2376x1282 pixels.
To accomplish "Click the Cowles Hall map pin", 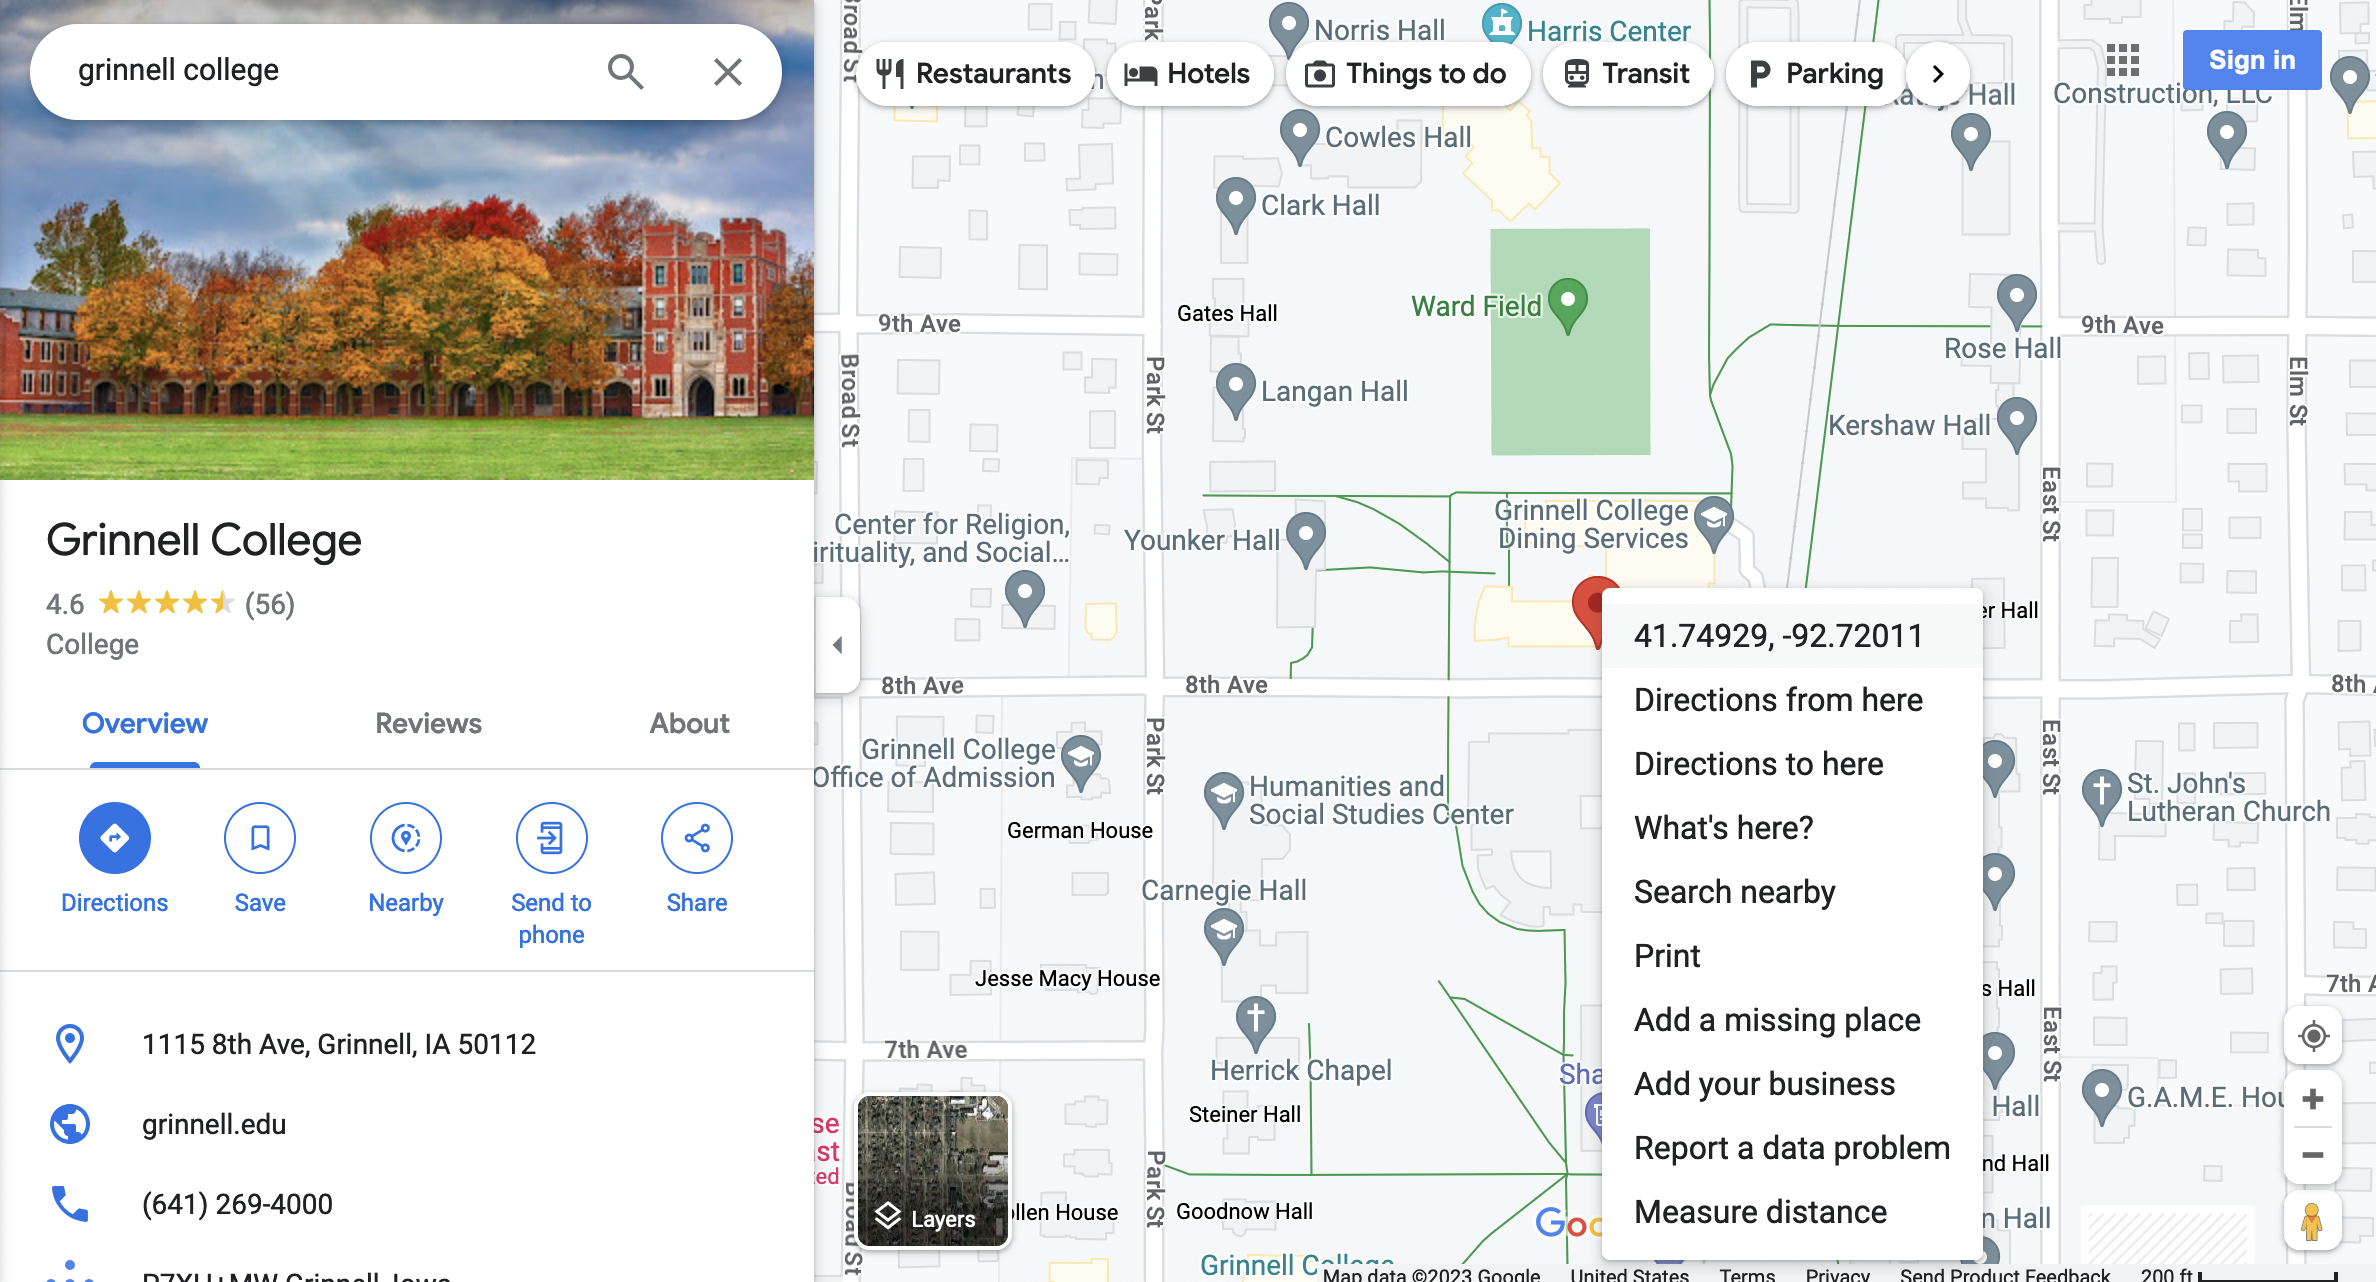I will (1299, 135).
